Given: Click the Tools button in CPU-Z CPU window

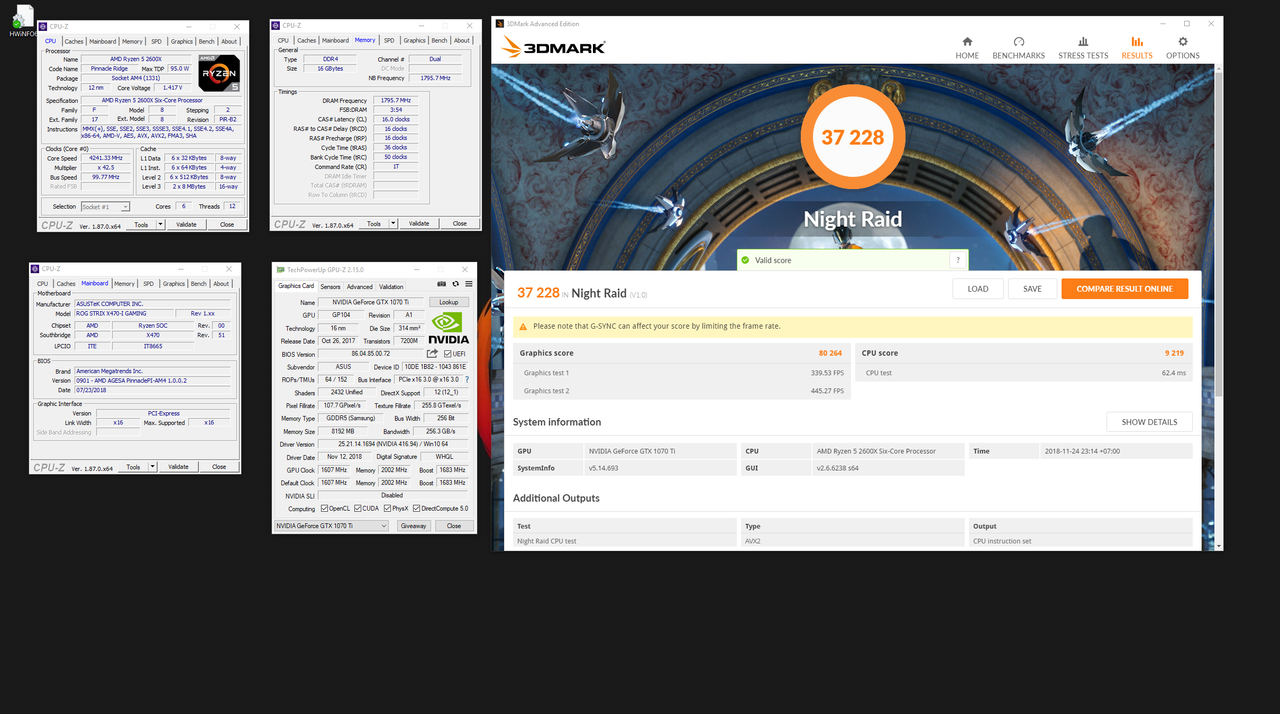Looking at the screenshot, I should point(141,224).
